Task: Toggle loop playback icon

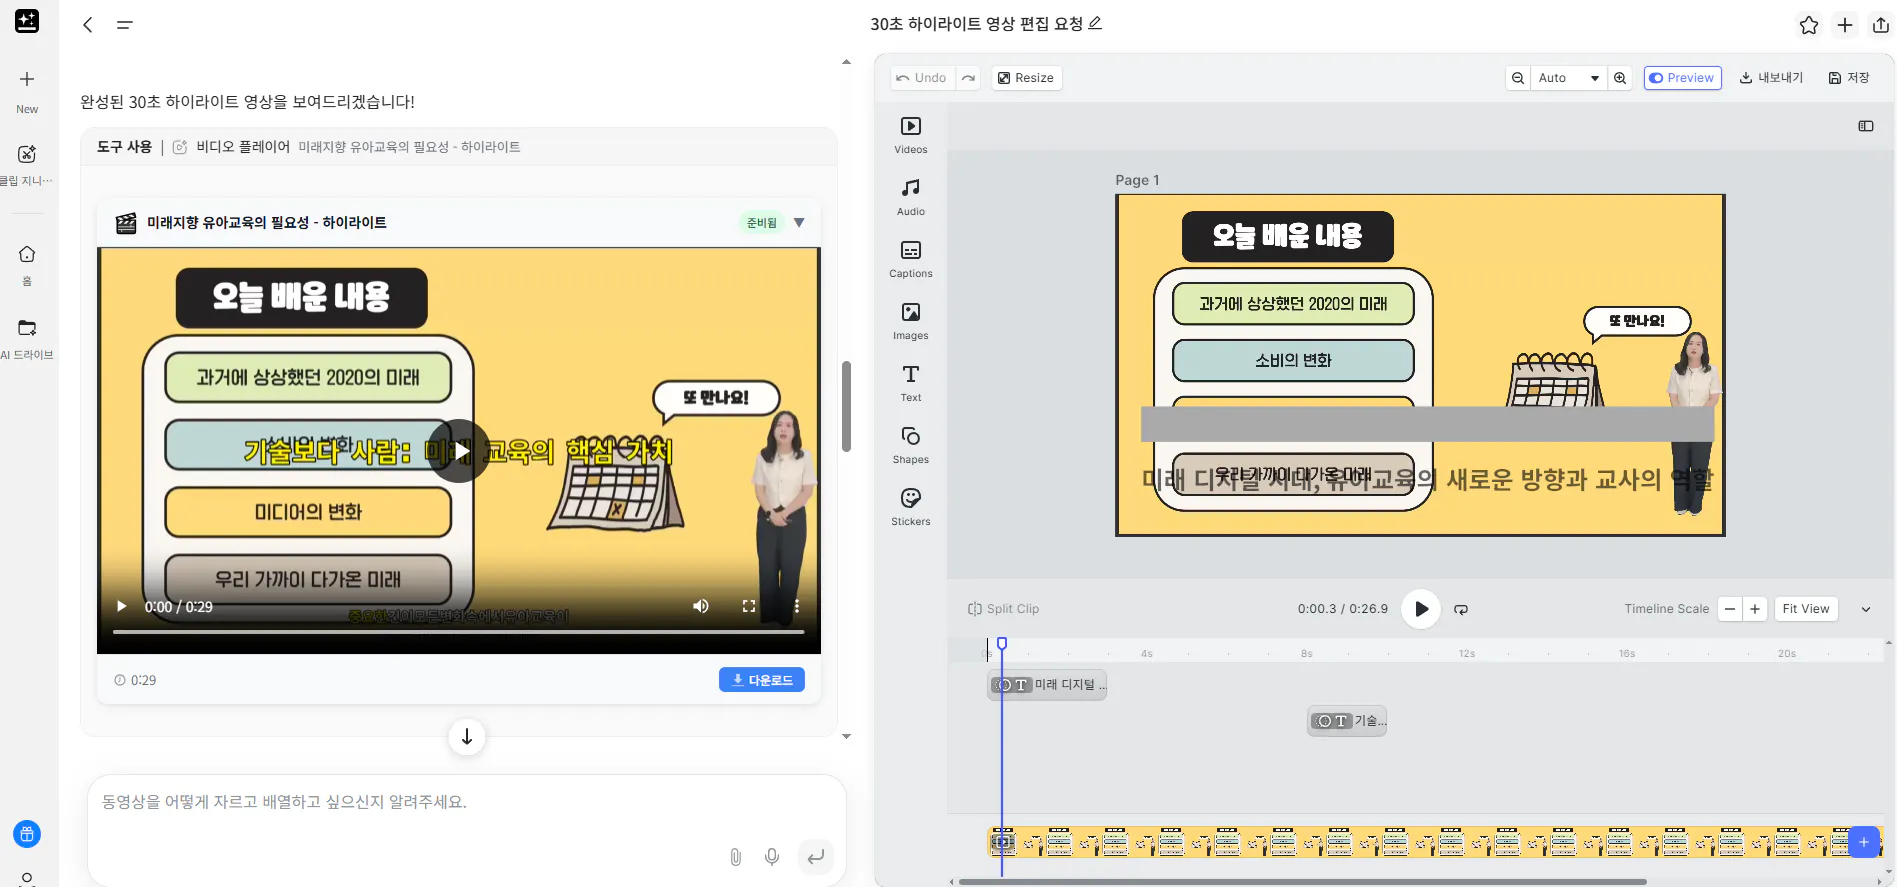Action: pyautogui.click(x=1461, y=609)
